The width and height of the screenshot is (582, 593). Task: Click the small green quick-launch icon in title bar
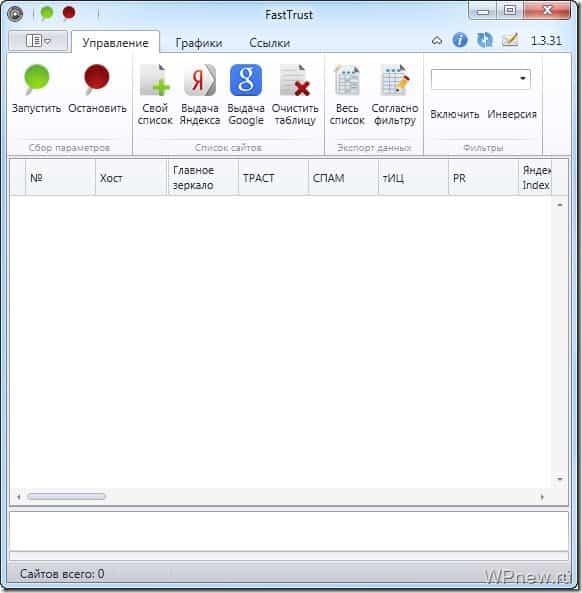[x=47, y=13]
